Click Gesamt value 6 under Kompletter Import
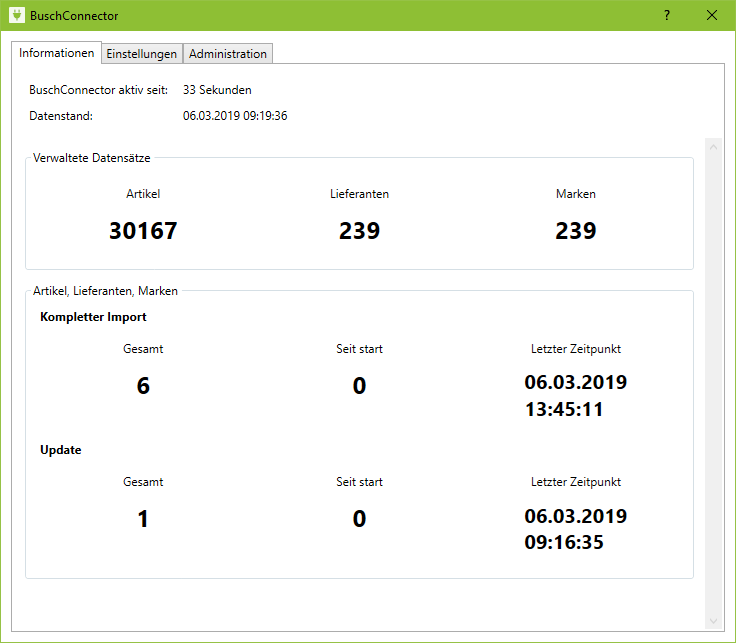 pyautogui.click(x=143, y=386)
